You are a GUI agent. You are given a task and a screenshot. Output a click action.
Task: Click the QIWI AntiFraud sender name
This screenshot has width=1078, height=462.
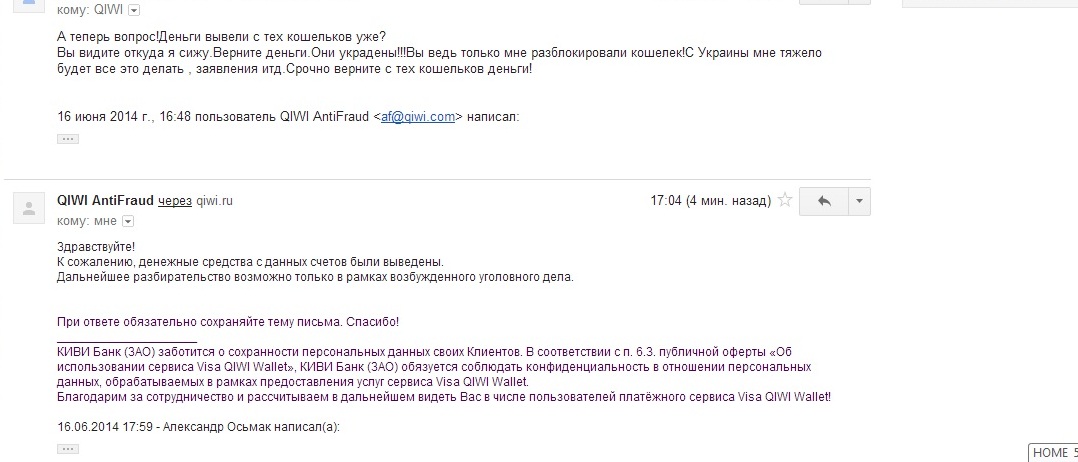click(105, 201)
